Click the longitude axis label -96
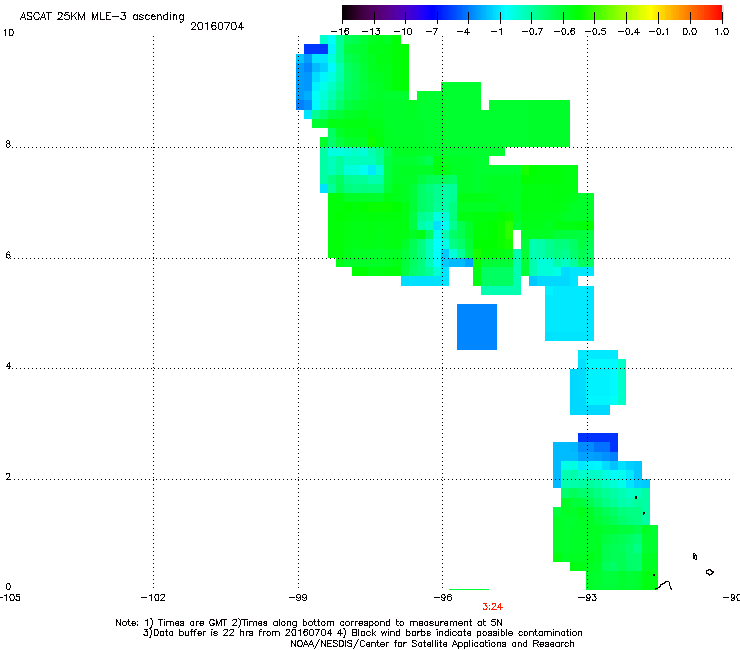 click(x=443, y=598)
